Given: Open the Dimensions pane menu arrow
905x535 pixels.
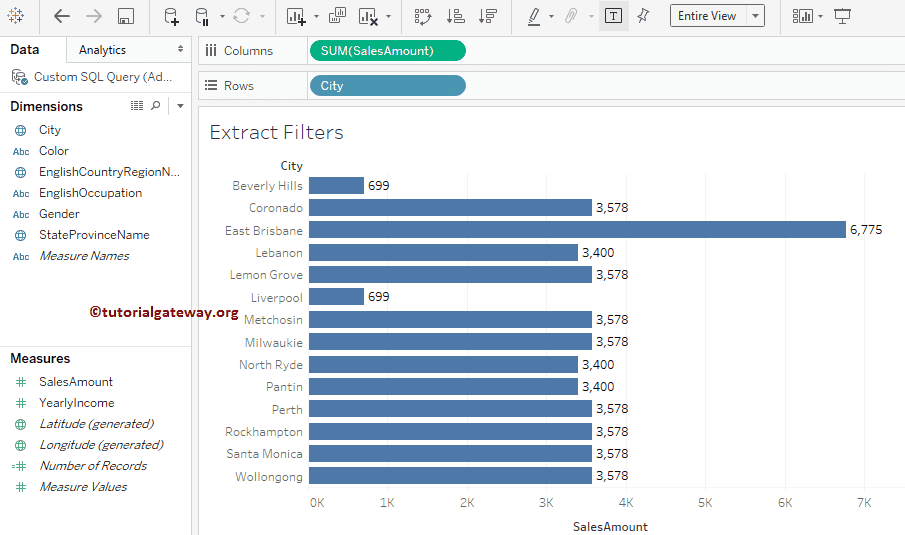Looking at the screenshot, I should [180, 106].
